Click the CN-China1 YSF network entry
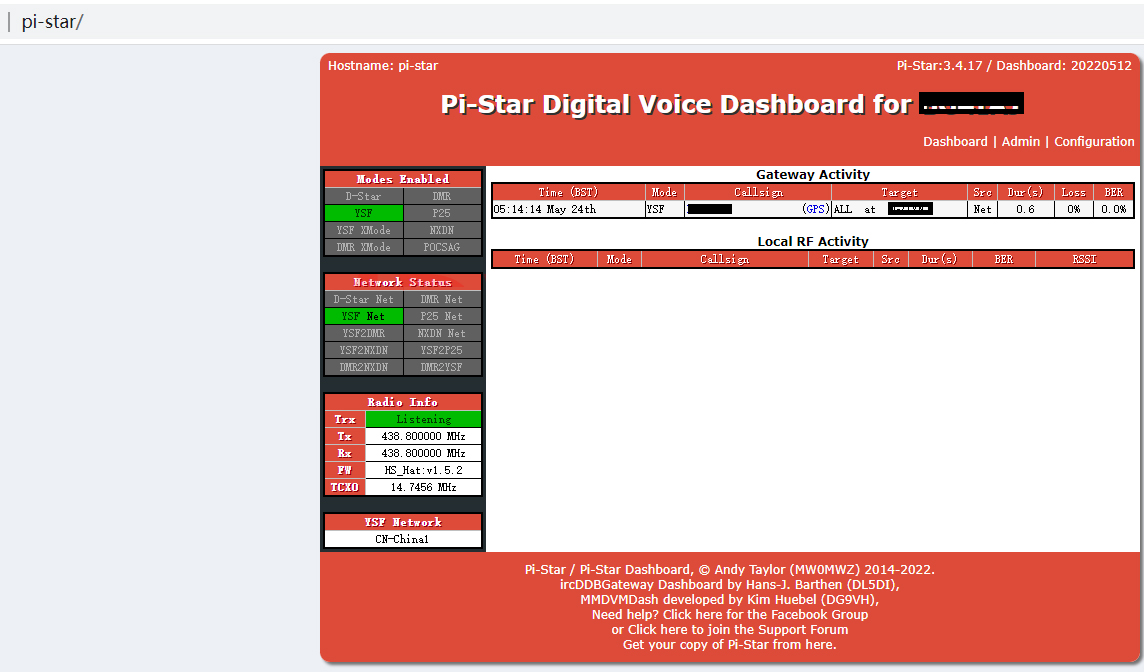 click(x=403, y=539)
